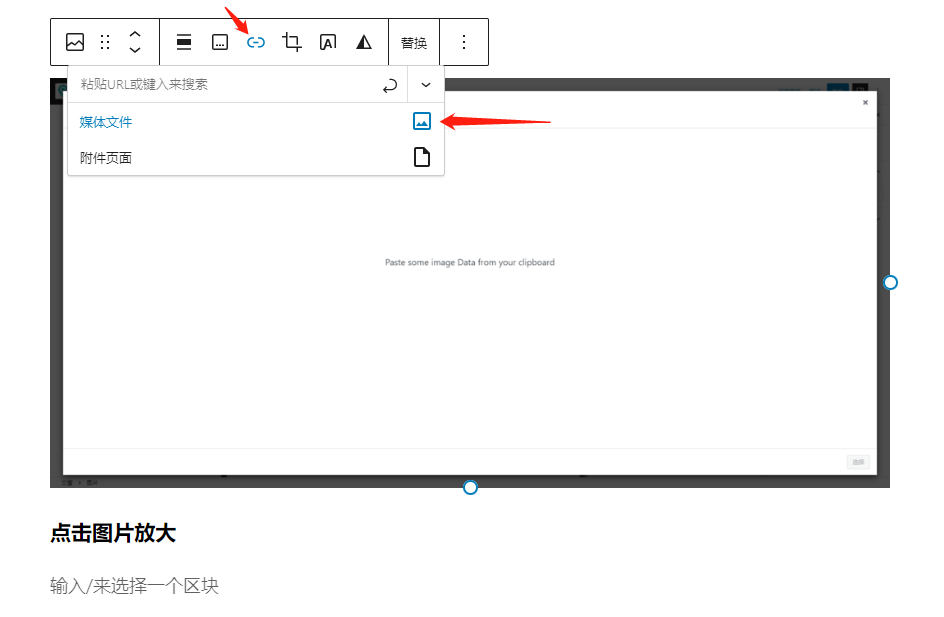Expand the link settings chevron
The height and width of the screenshot is (617, 944).
coord(426,85)
